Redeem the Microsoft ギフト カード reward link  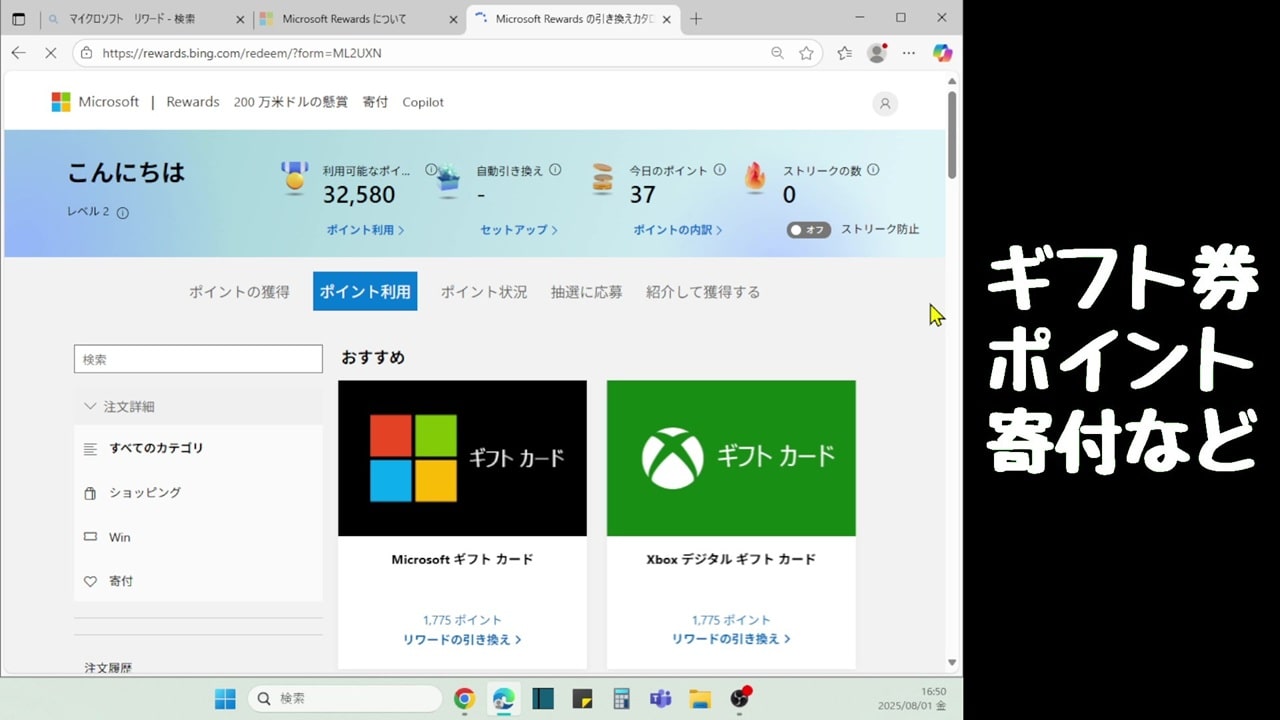[x=462, y=639]
